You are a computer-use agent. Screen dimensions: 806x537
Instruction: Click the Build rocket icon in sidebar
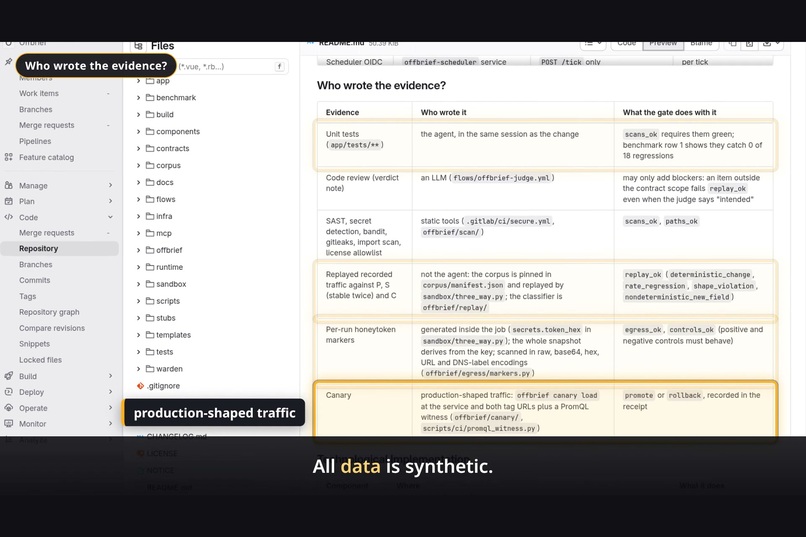click(9, 376)
